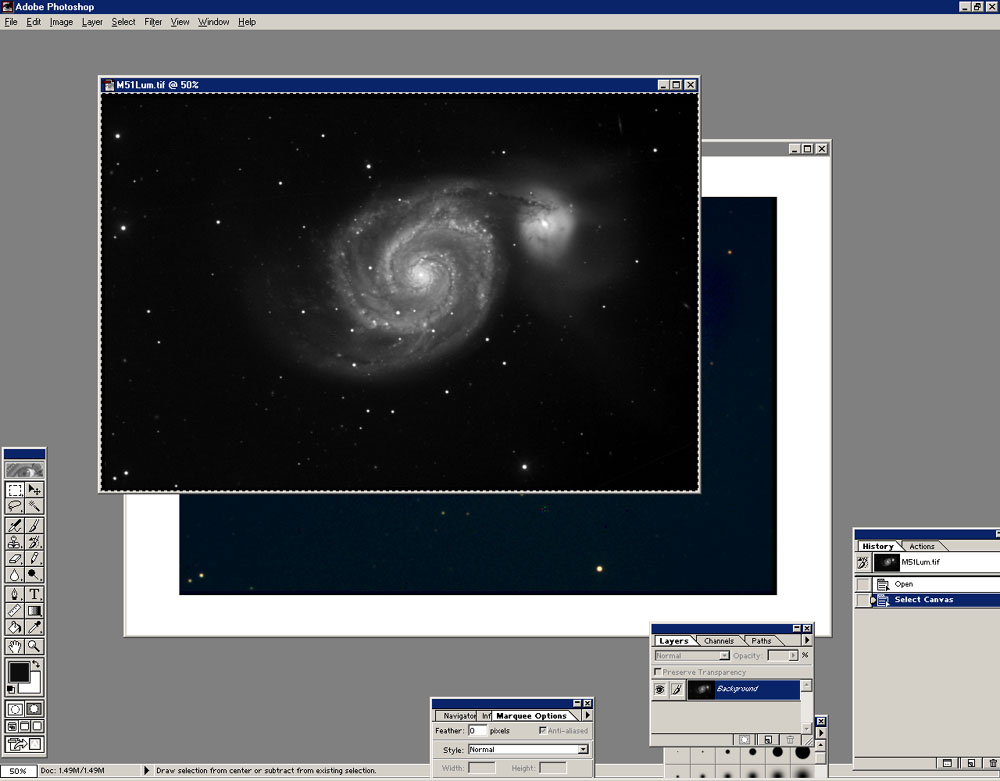
Task: Select the Blur droplet tool
Action: 15,574
